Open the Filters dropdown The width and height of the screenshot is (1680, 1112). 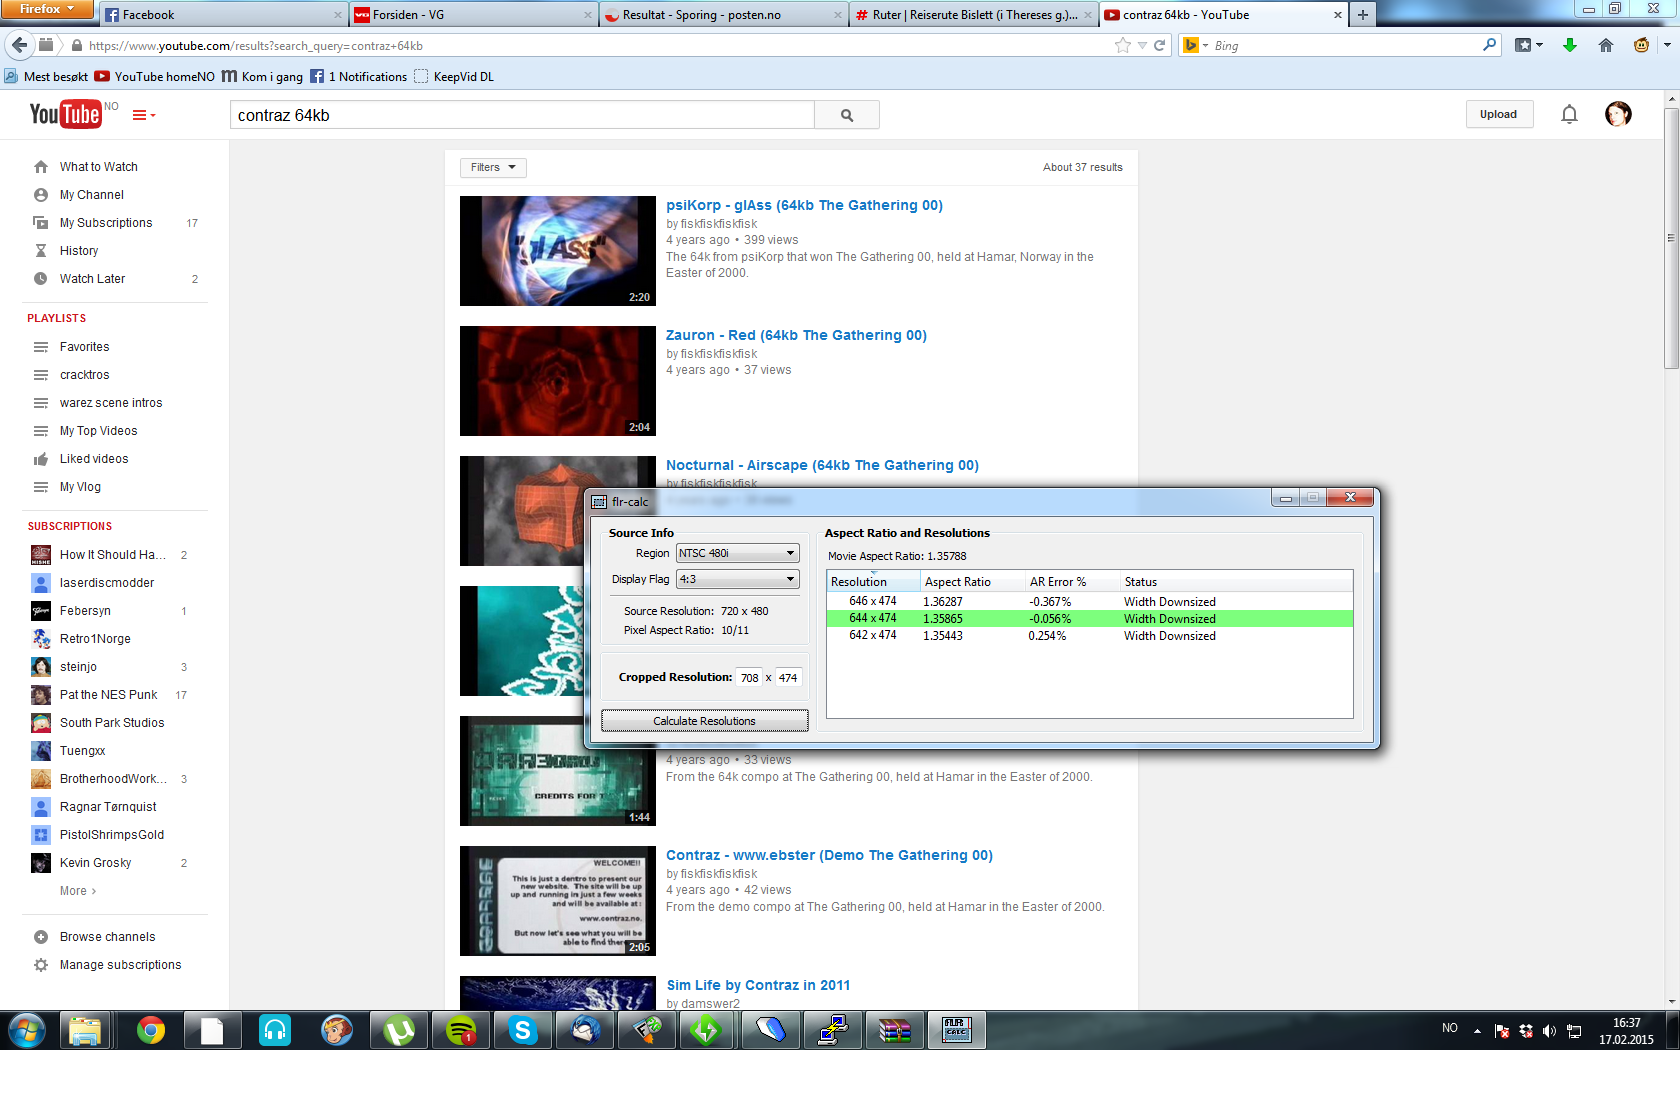coord(493,167)
